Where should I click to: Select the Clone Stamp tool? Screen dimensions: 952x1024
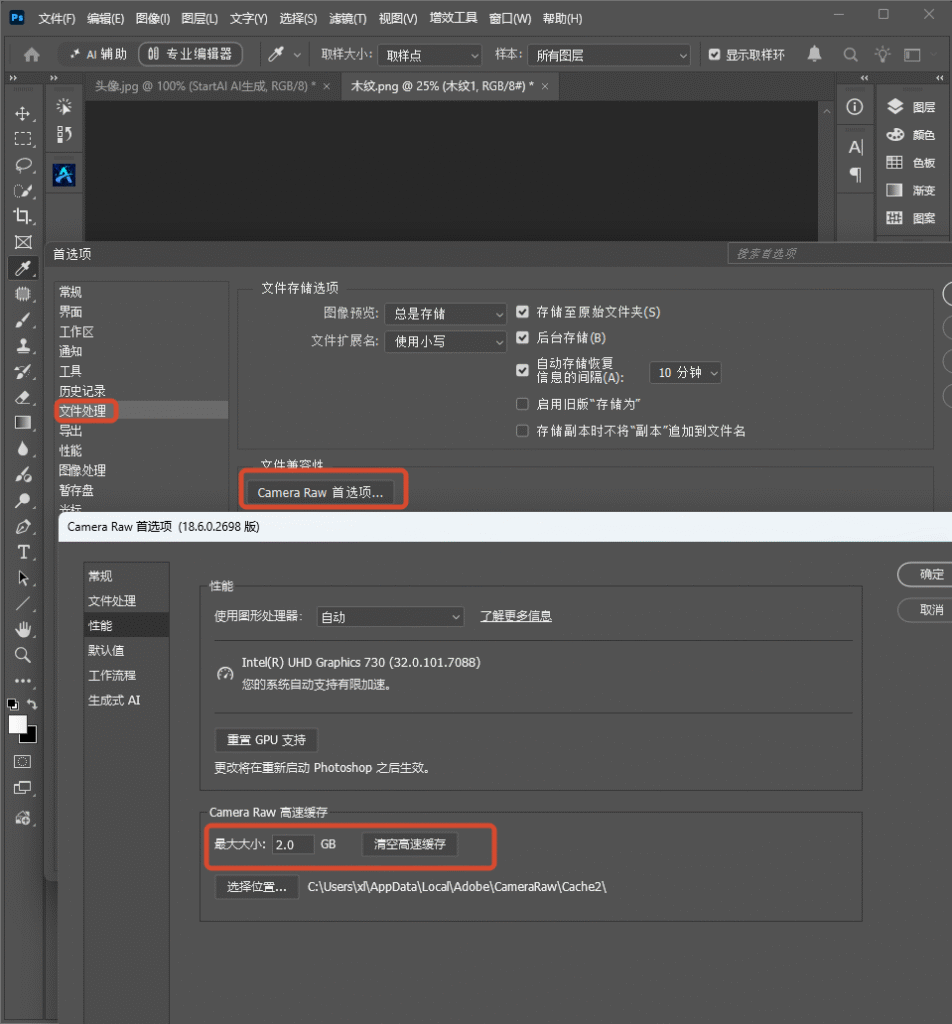pos(23,345)
